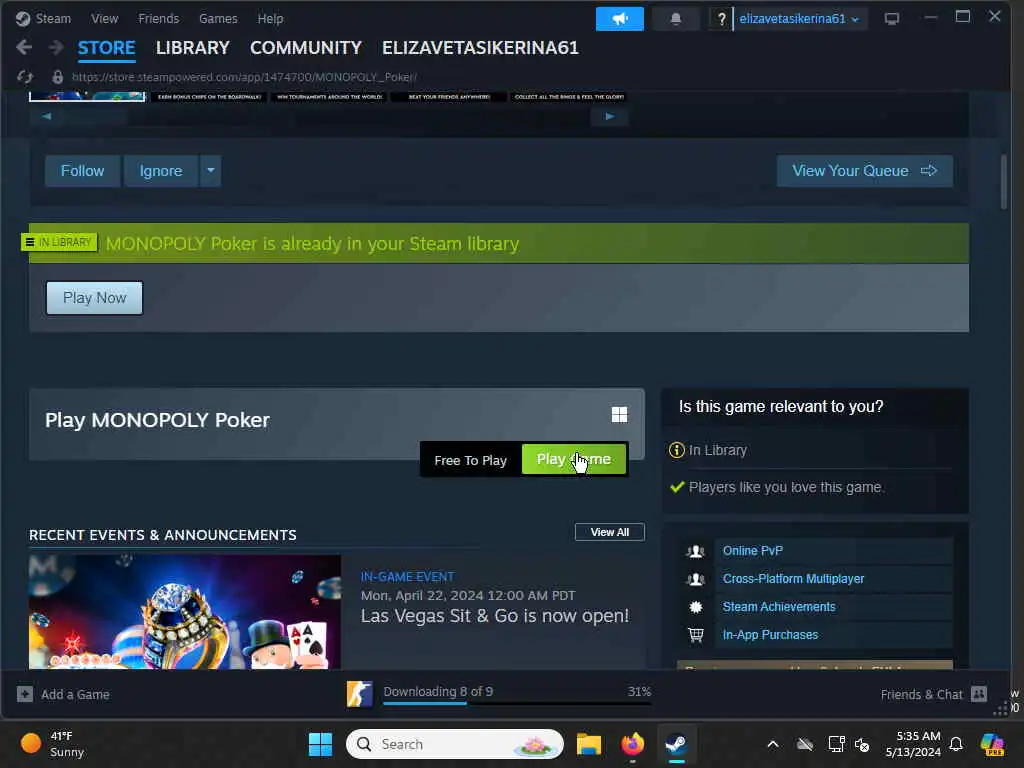Click Add a Game

click(x=75, y=694)
